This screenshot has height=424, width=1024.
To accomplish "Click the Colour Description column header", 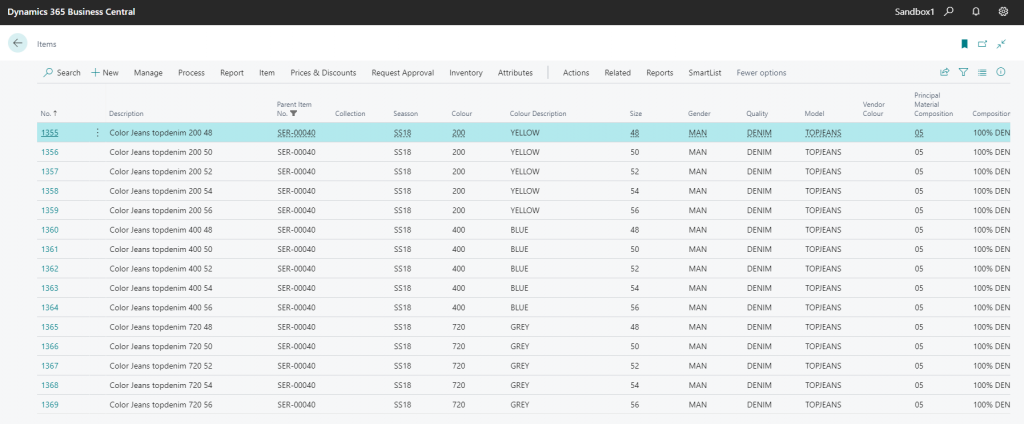I will pyautogui.click(x=538, y=114).
